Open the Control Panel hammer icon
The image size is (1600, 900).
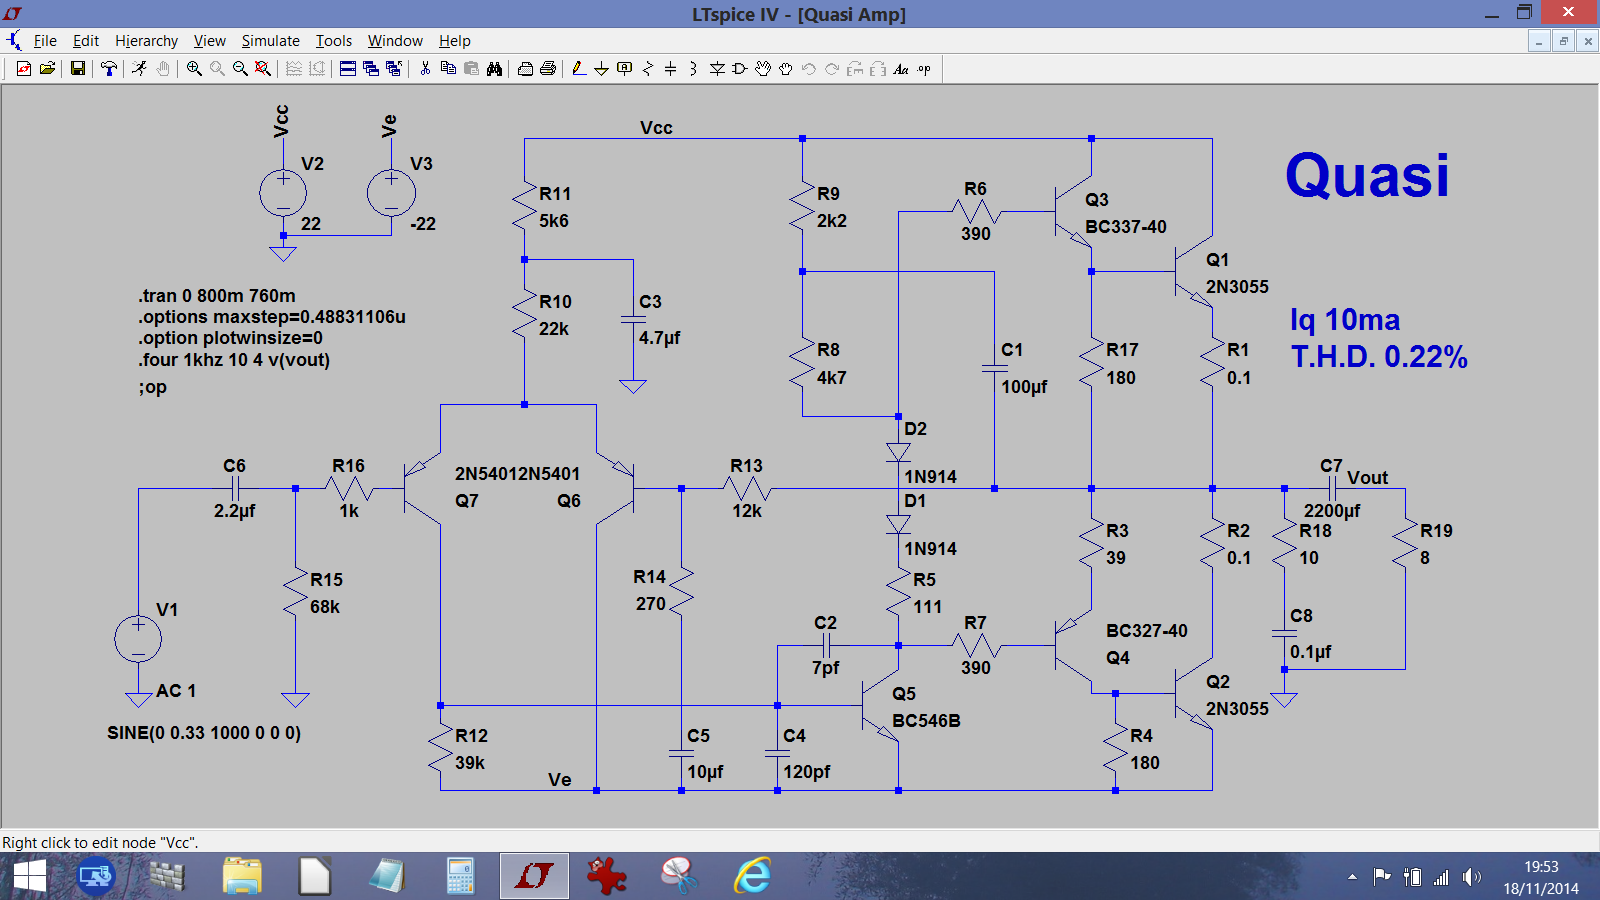coord(108,69)
